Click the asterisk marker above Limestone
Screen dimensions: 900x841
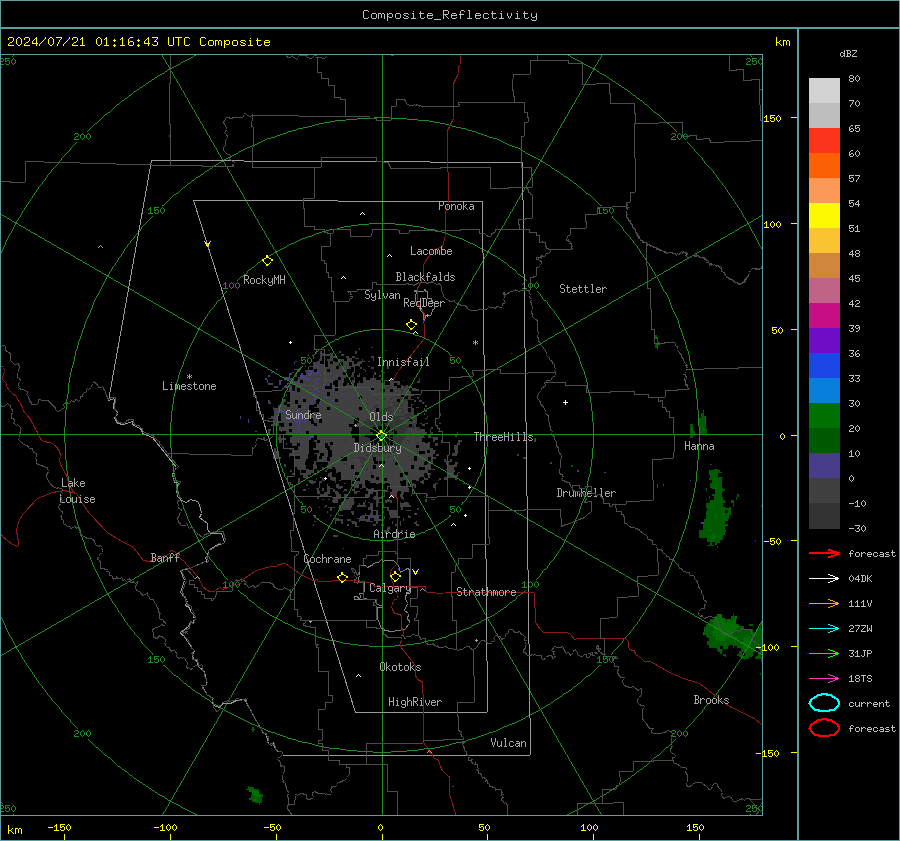[189, 377]
